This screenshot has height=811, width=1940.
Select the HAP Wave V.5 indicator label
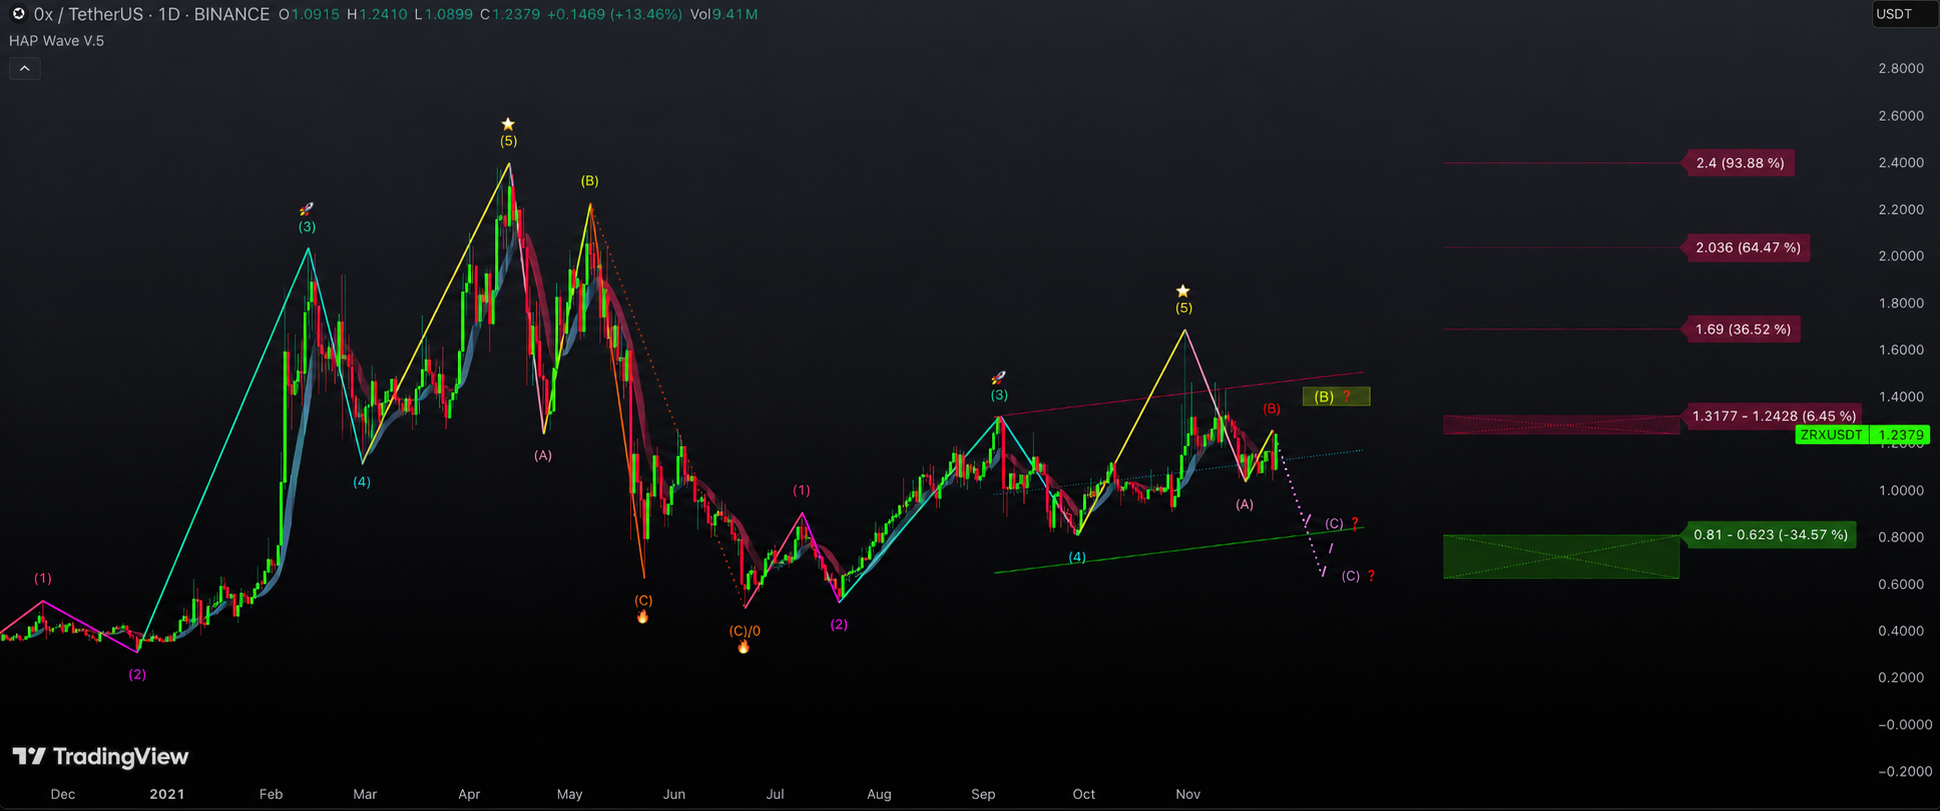coord(57,41)
